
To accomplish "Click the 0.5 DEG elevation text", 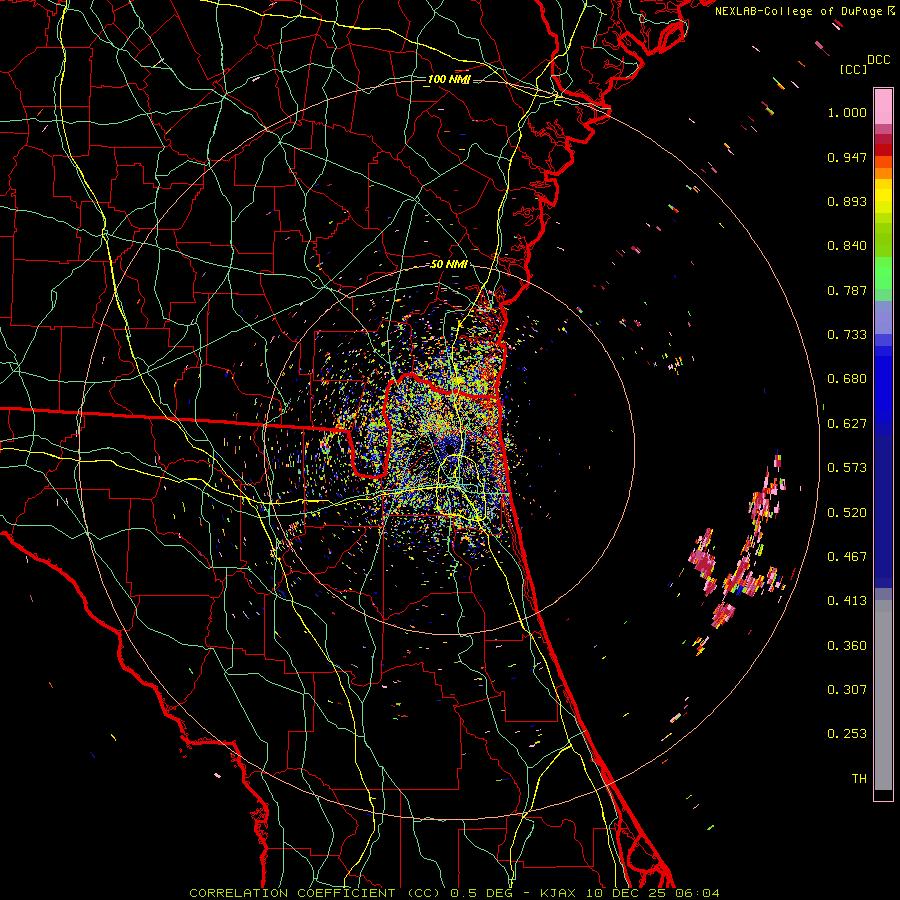I will 482,893.
